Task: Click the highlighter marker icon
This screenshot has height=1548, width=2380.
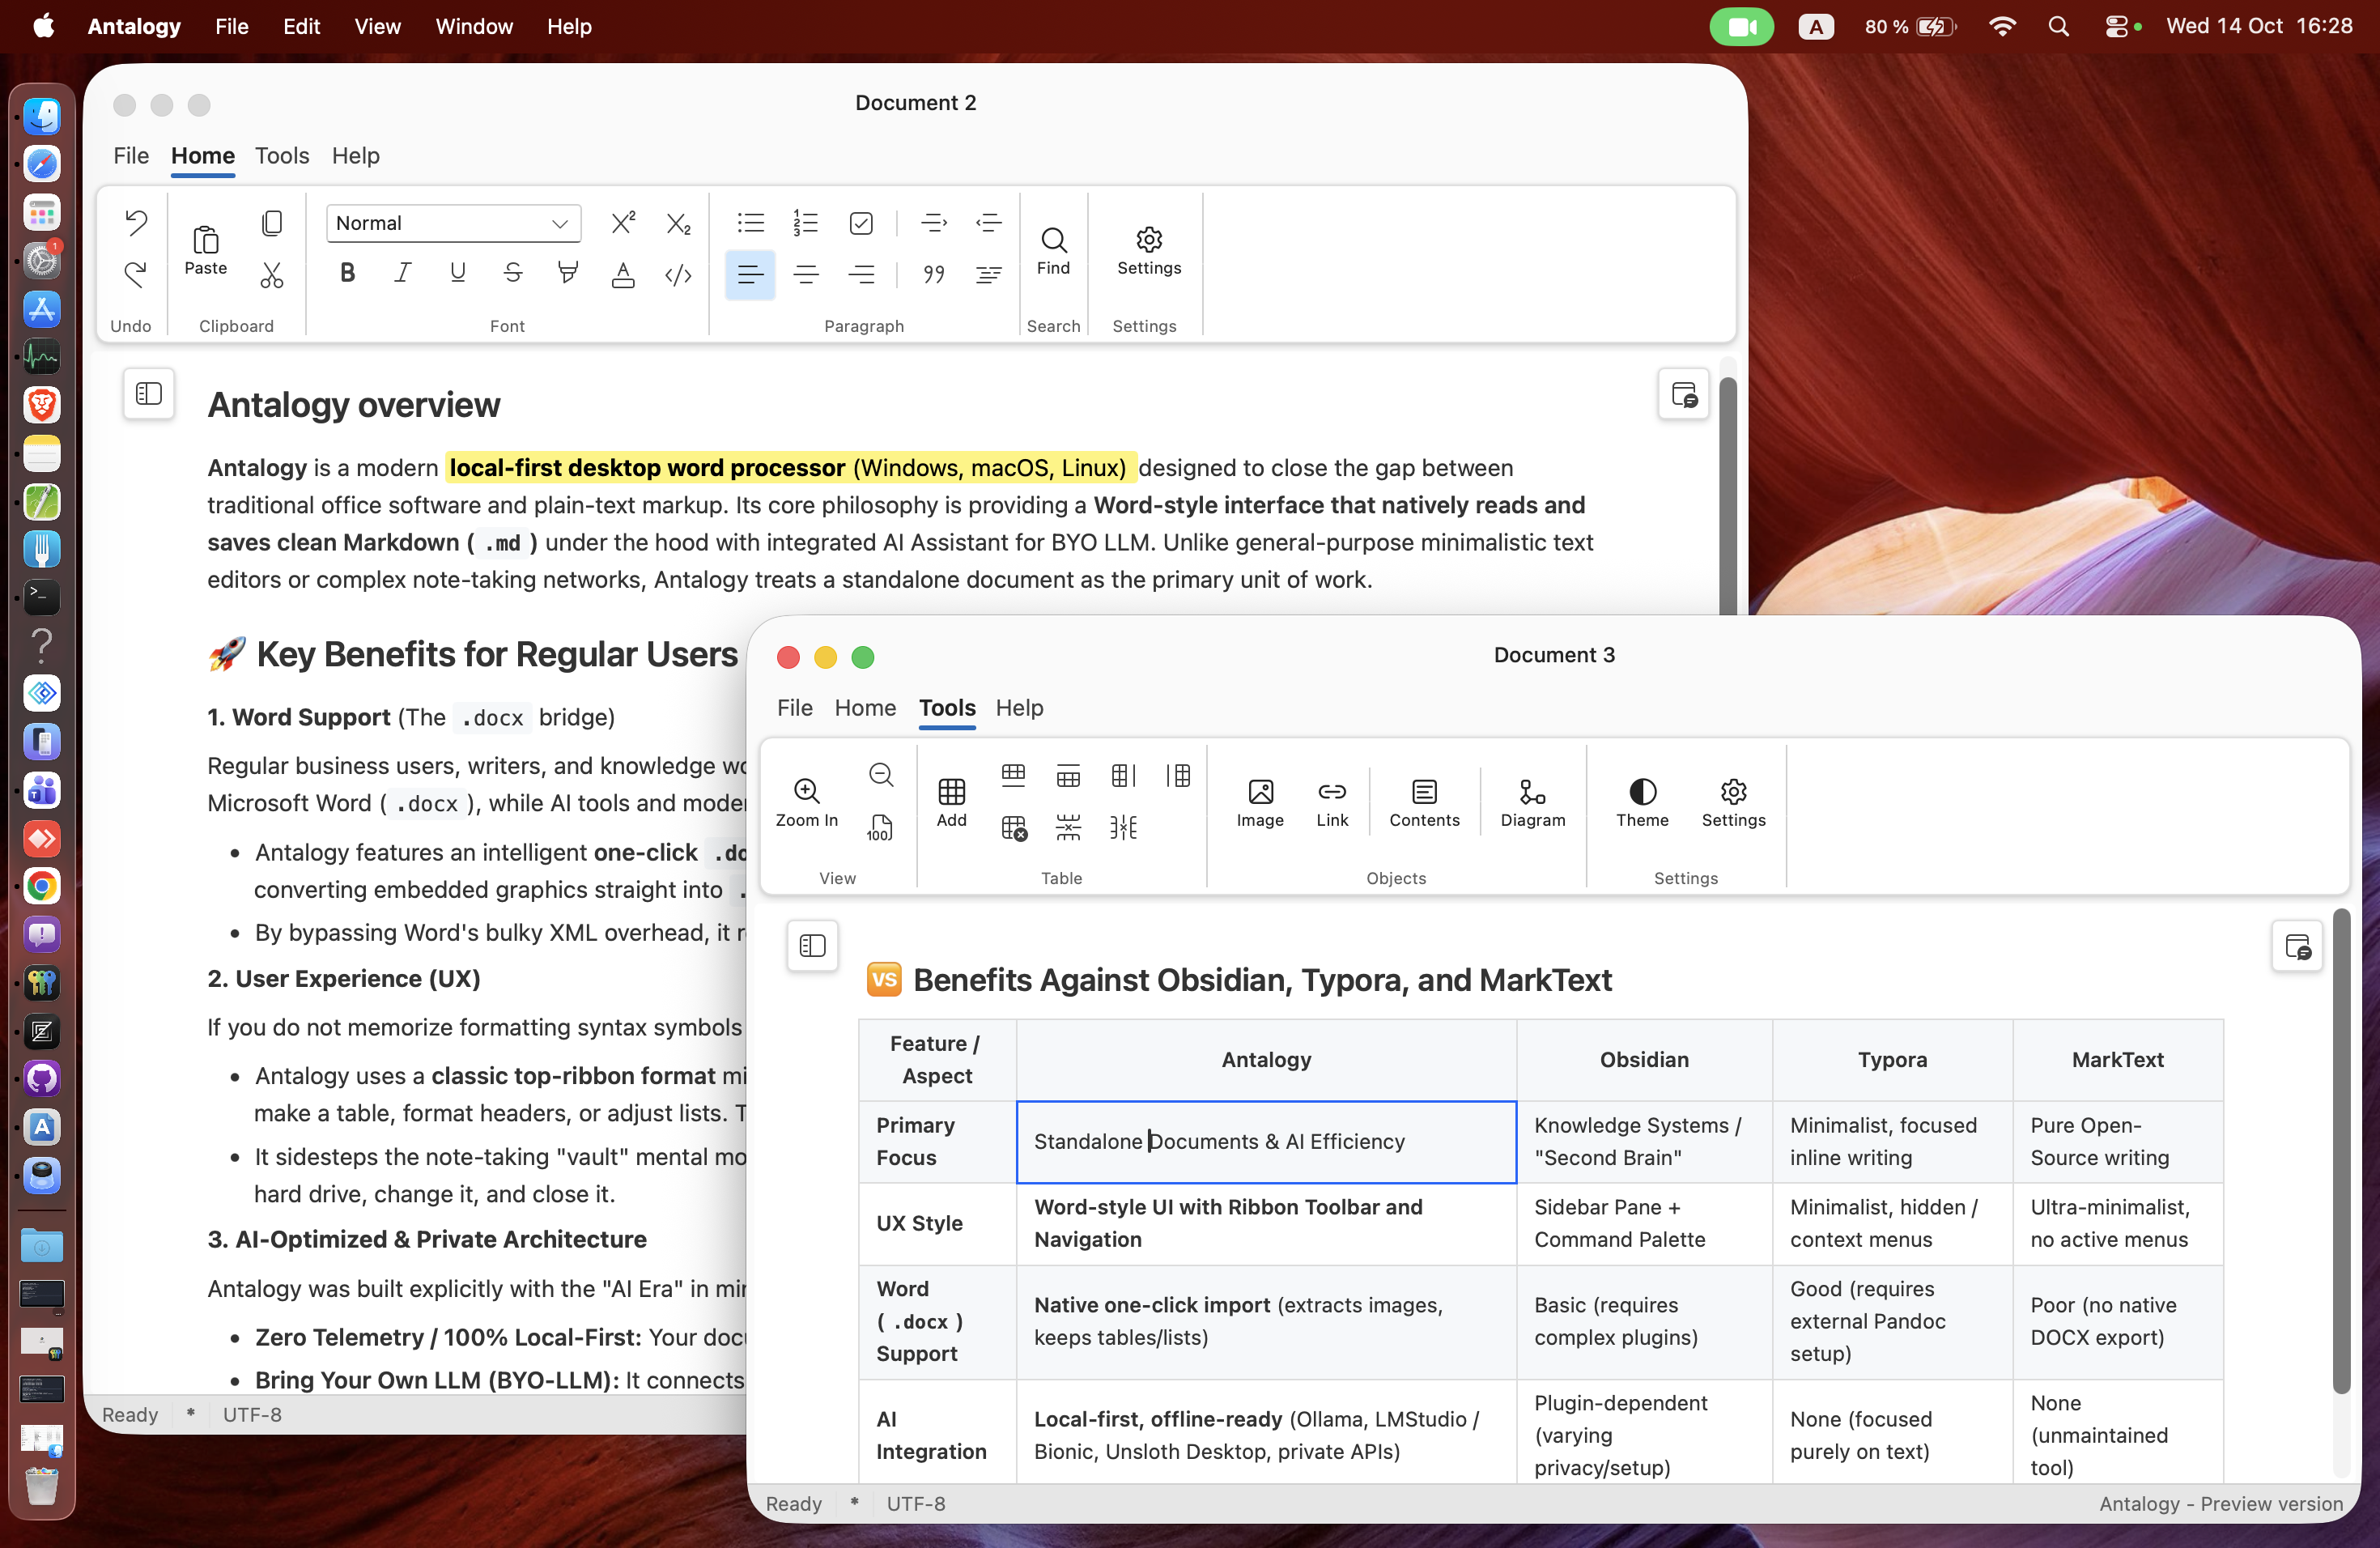Action: [x=568, y=273]
